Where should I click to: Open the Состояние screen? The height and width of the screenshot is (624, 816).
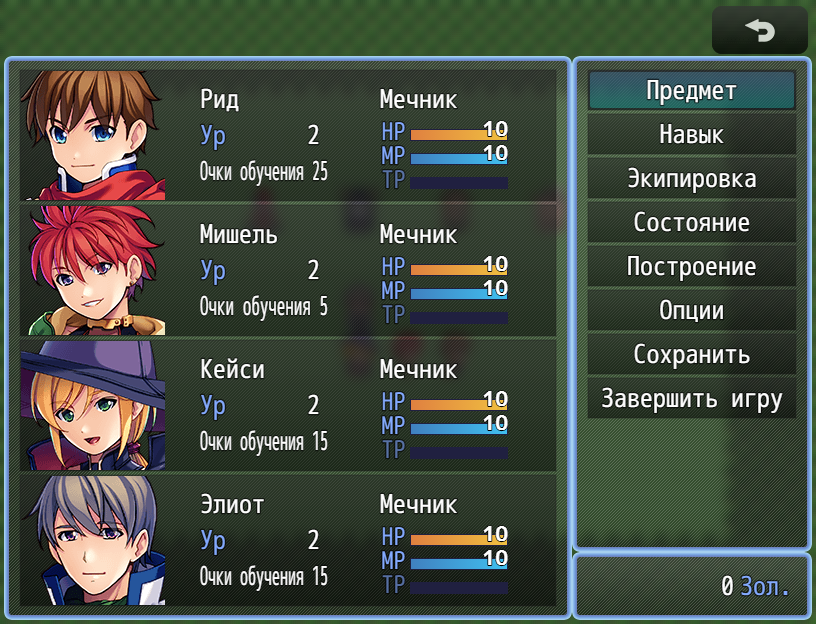point(692,222)
